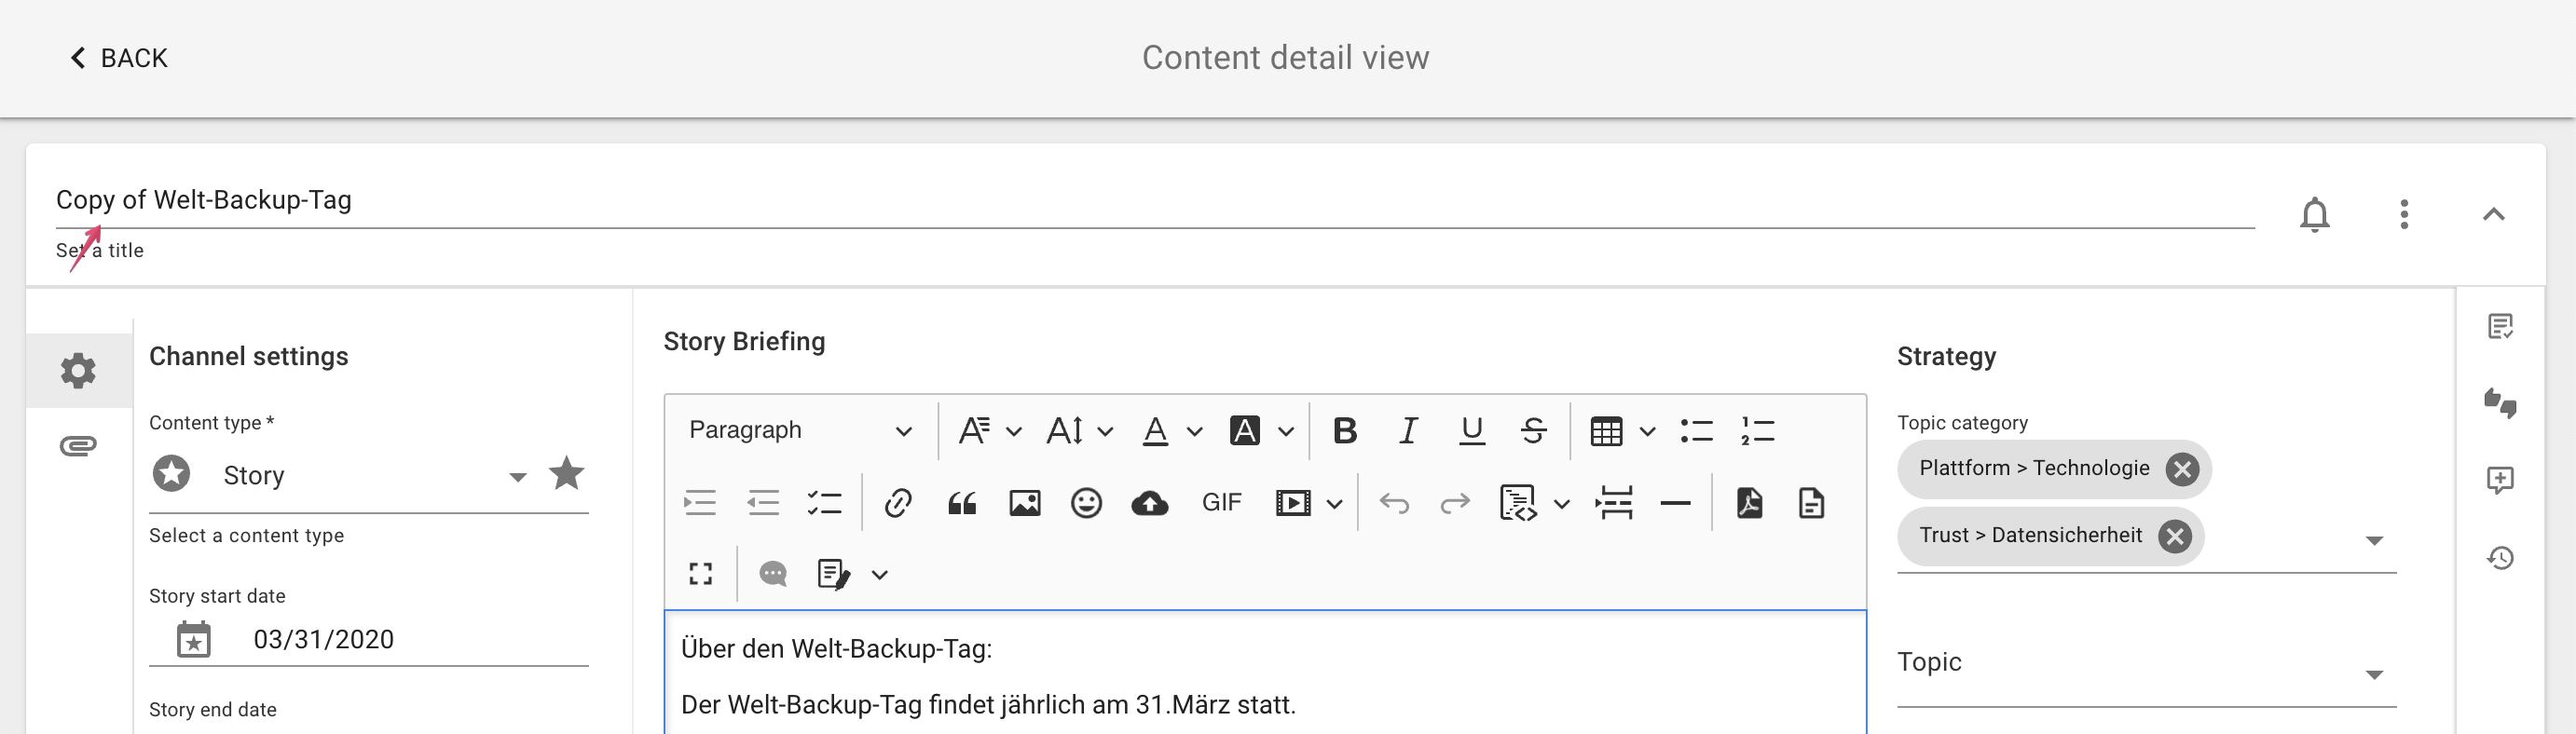Open the HTML embed dropdown arrow

point(1561,504)
